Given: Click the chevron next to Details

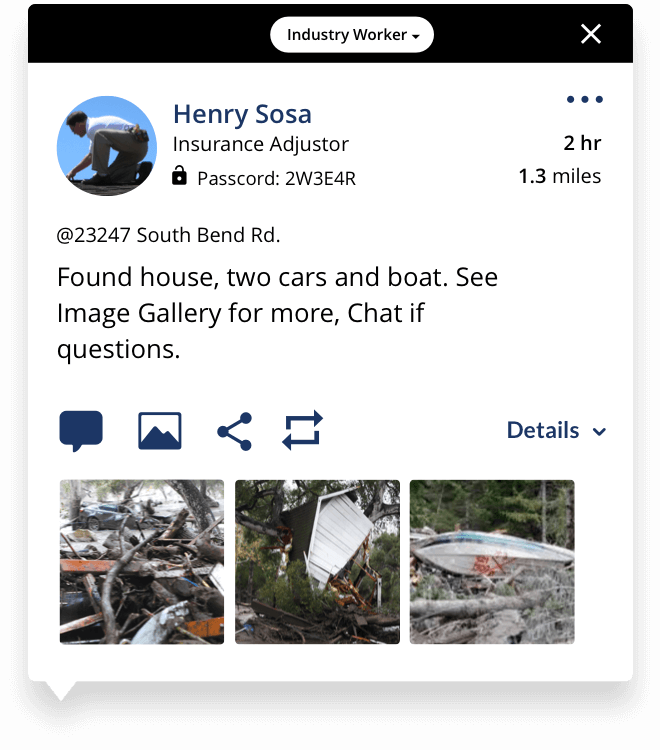Looking at the screenshot, I should click(599, 432).
